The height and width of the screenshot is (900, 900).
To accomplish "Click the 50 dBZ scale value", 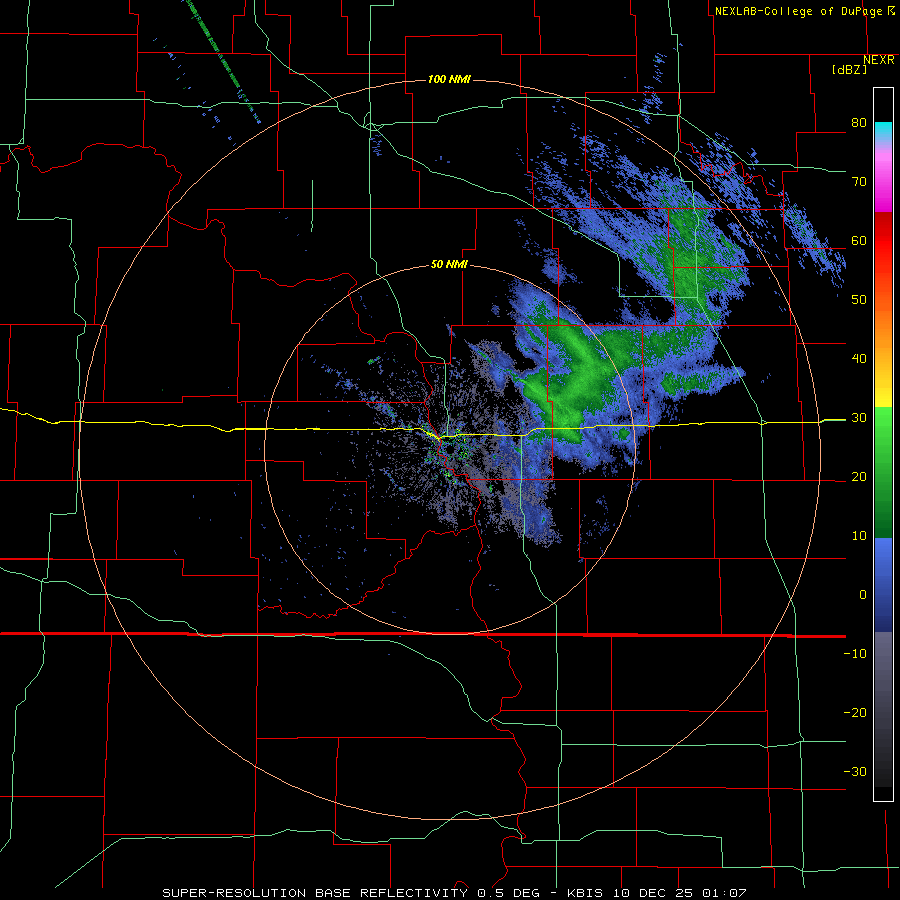I will click(x=859, y=300).
